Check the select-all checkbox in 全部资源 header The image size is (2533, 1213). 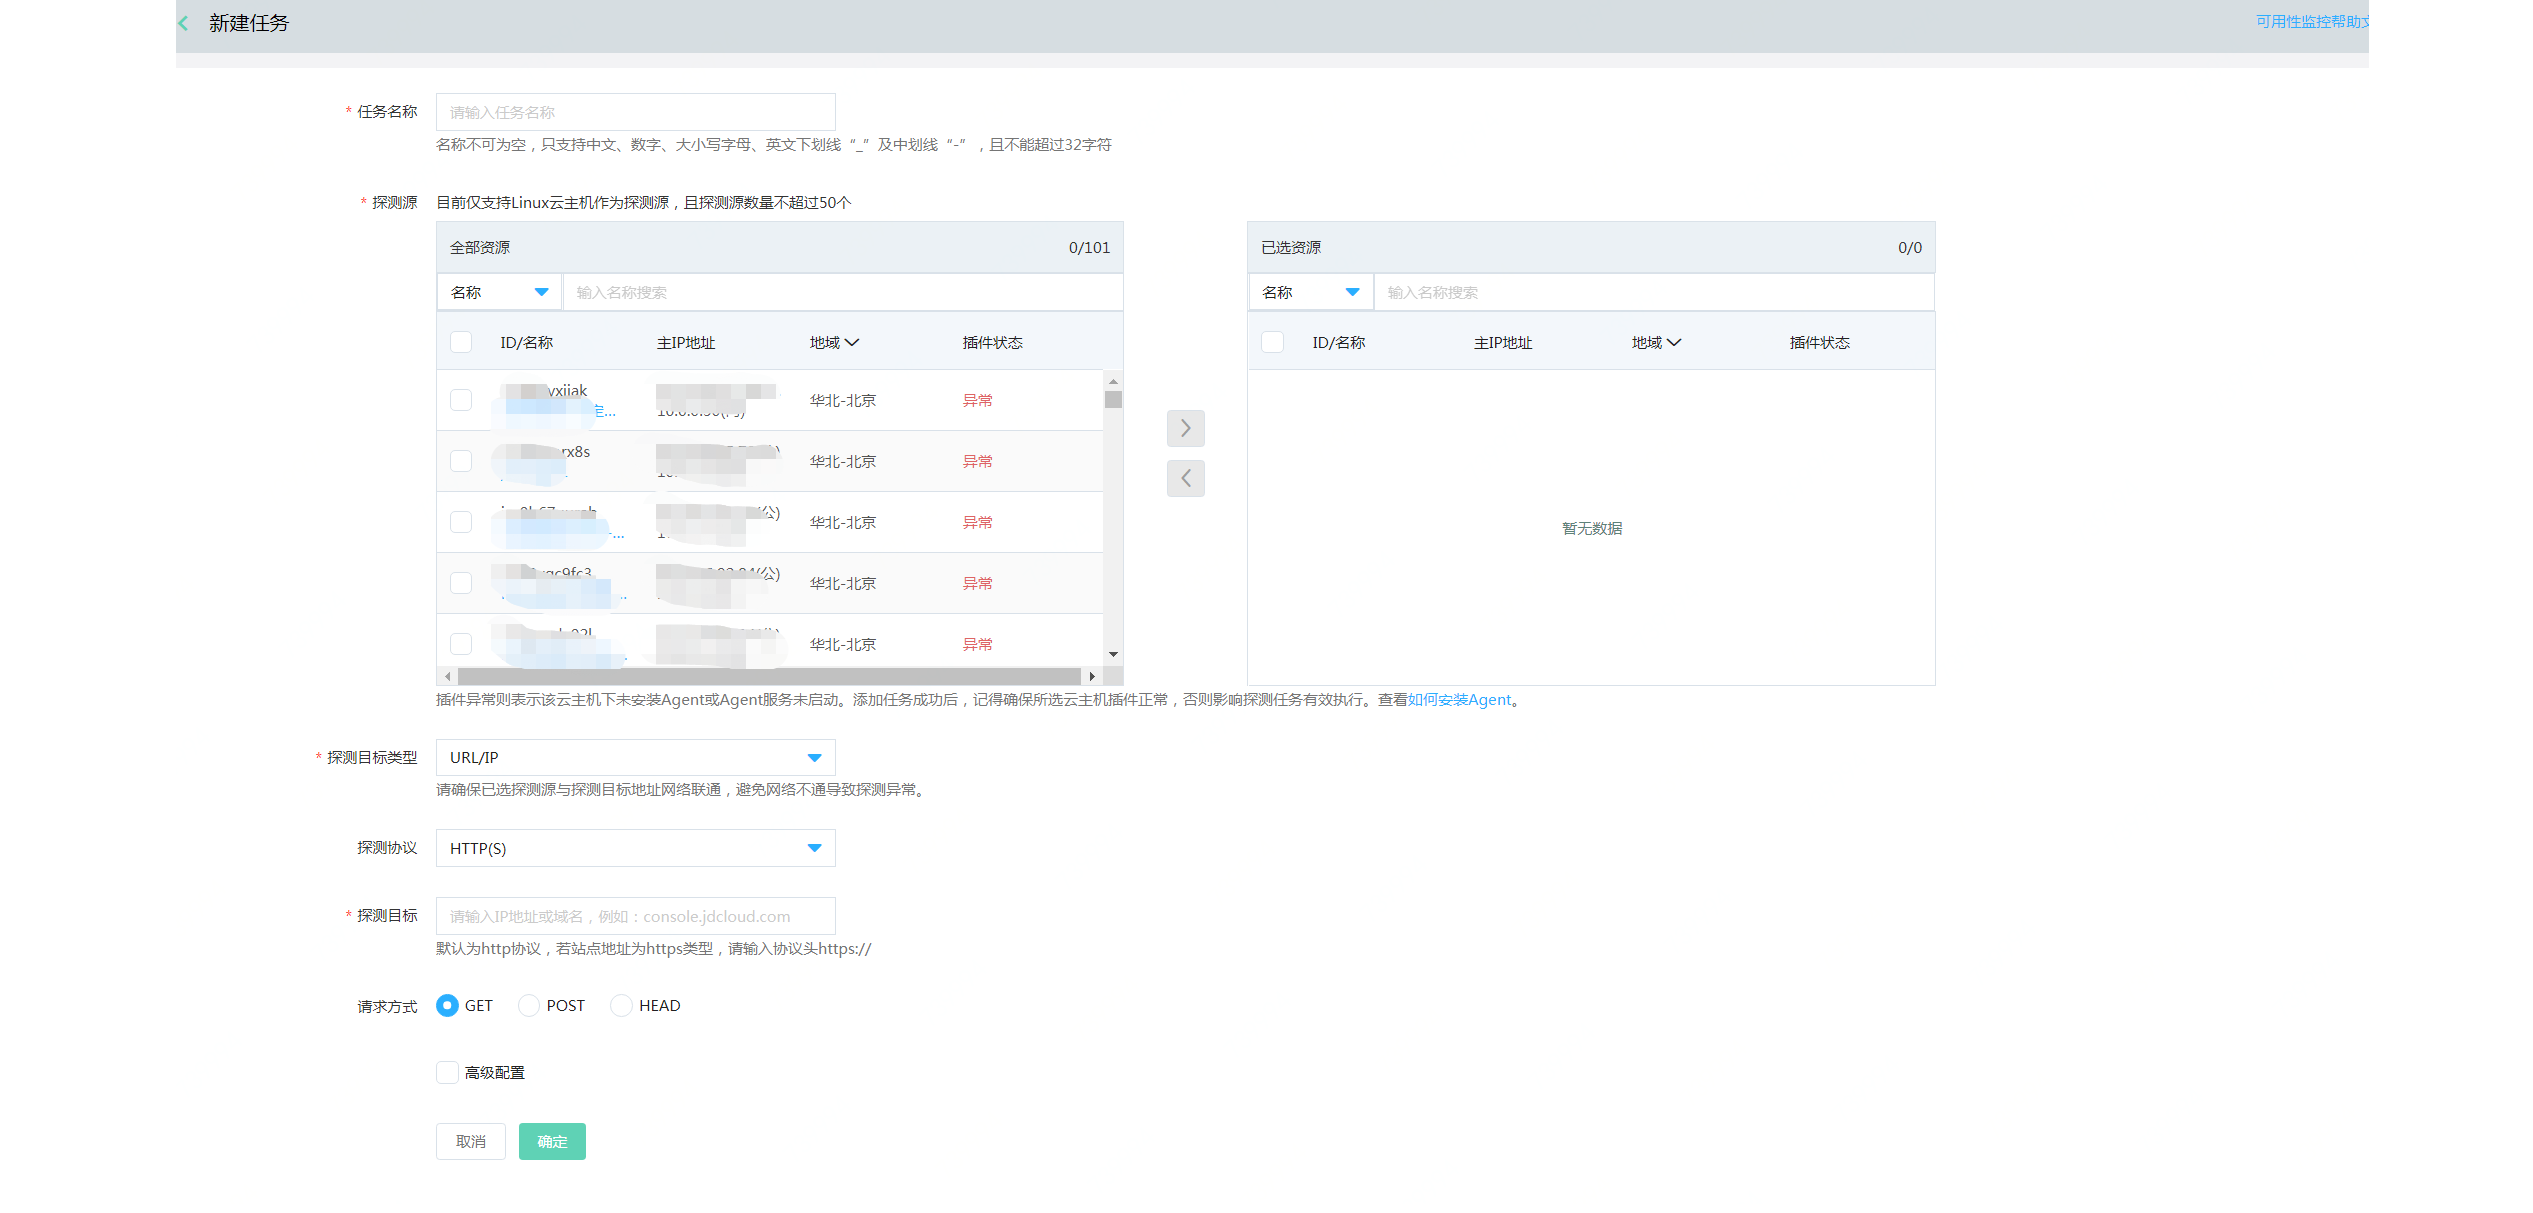point(461,341)
